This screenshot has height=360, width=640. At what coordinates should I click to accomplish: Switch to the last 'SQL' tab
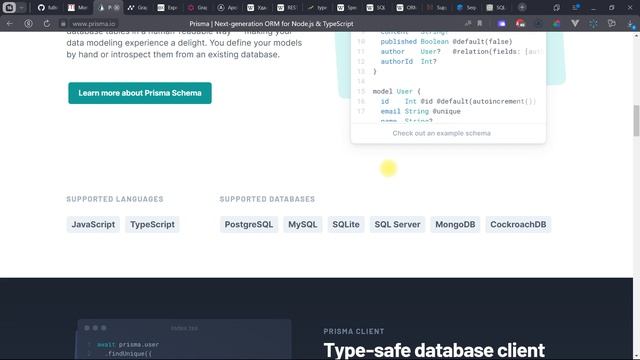pyautogui.click(x=496, y=8)
